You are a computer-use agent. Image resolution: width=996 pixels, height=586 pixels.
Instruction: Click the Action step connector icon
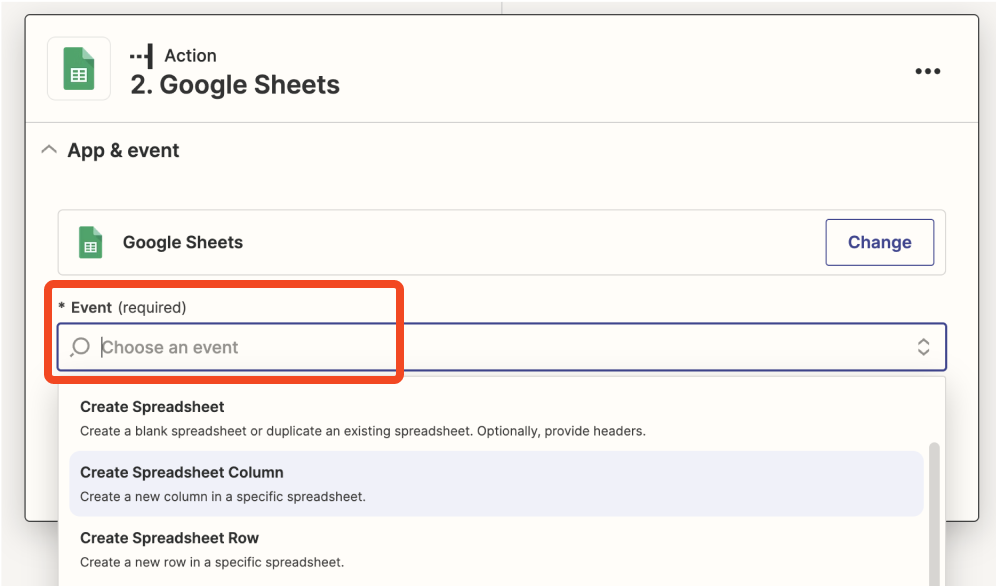coord(142,56)
